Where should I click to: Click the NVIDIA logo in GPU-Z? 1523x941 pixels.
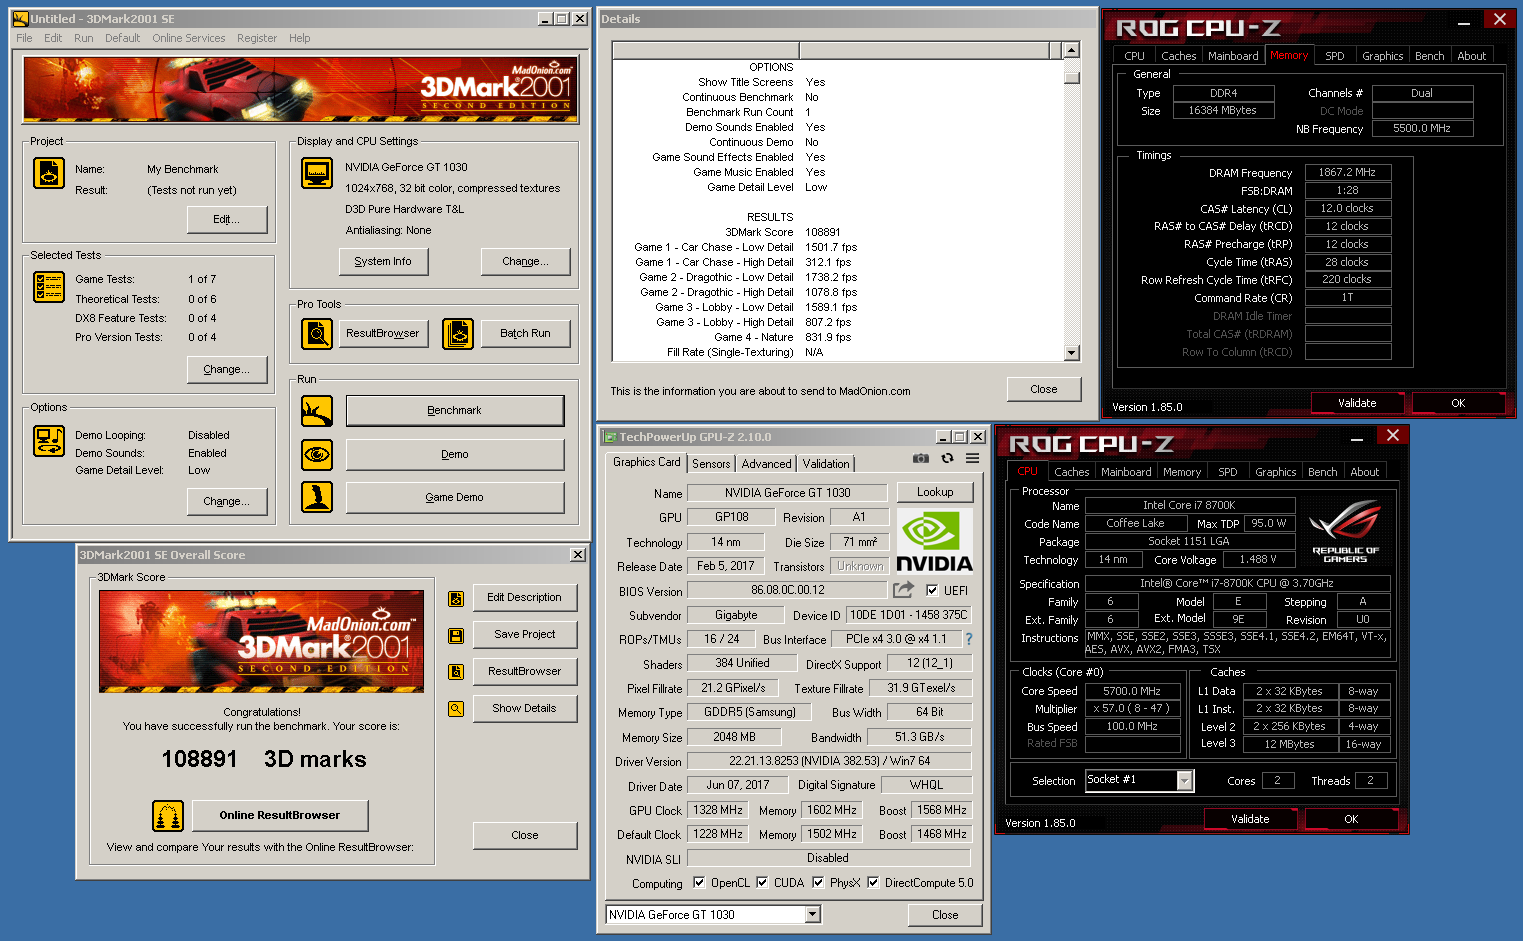[x=935, y=540]
